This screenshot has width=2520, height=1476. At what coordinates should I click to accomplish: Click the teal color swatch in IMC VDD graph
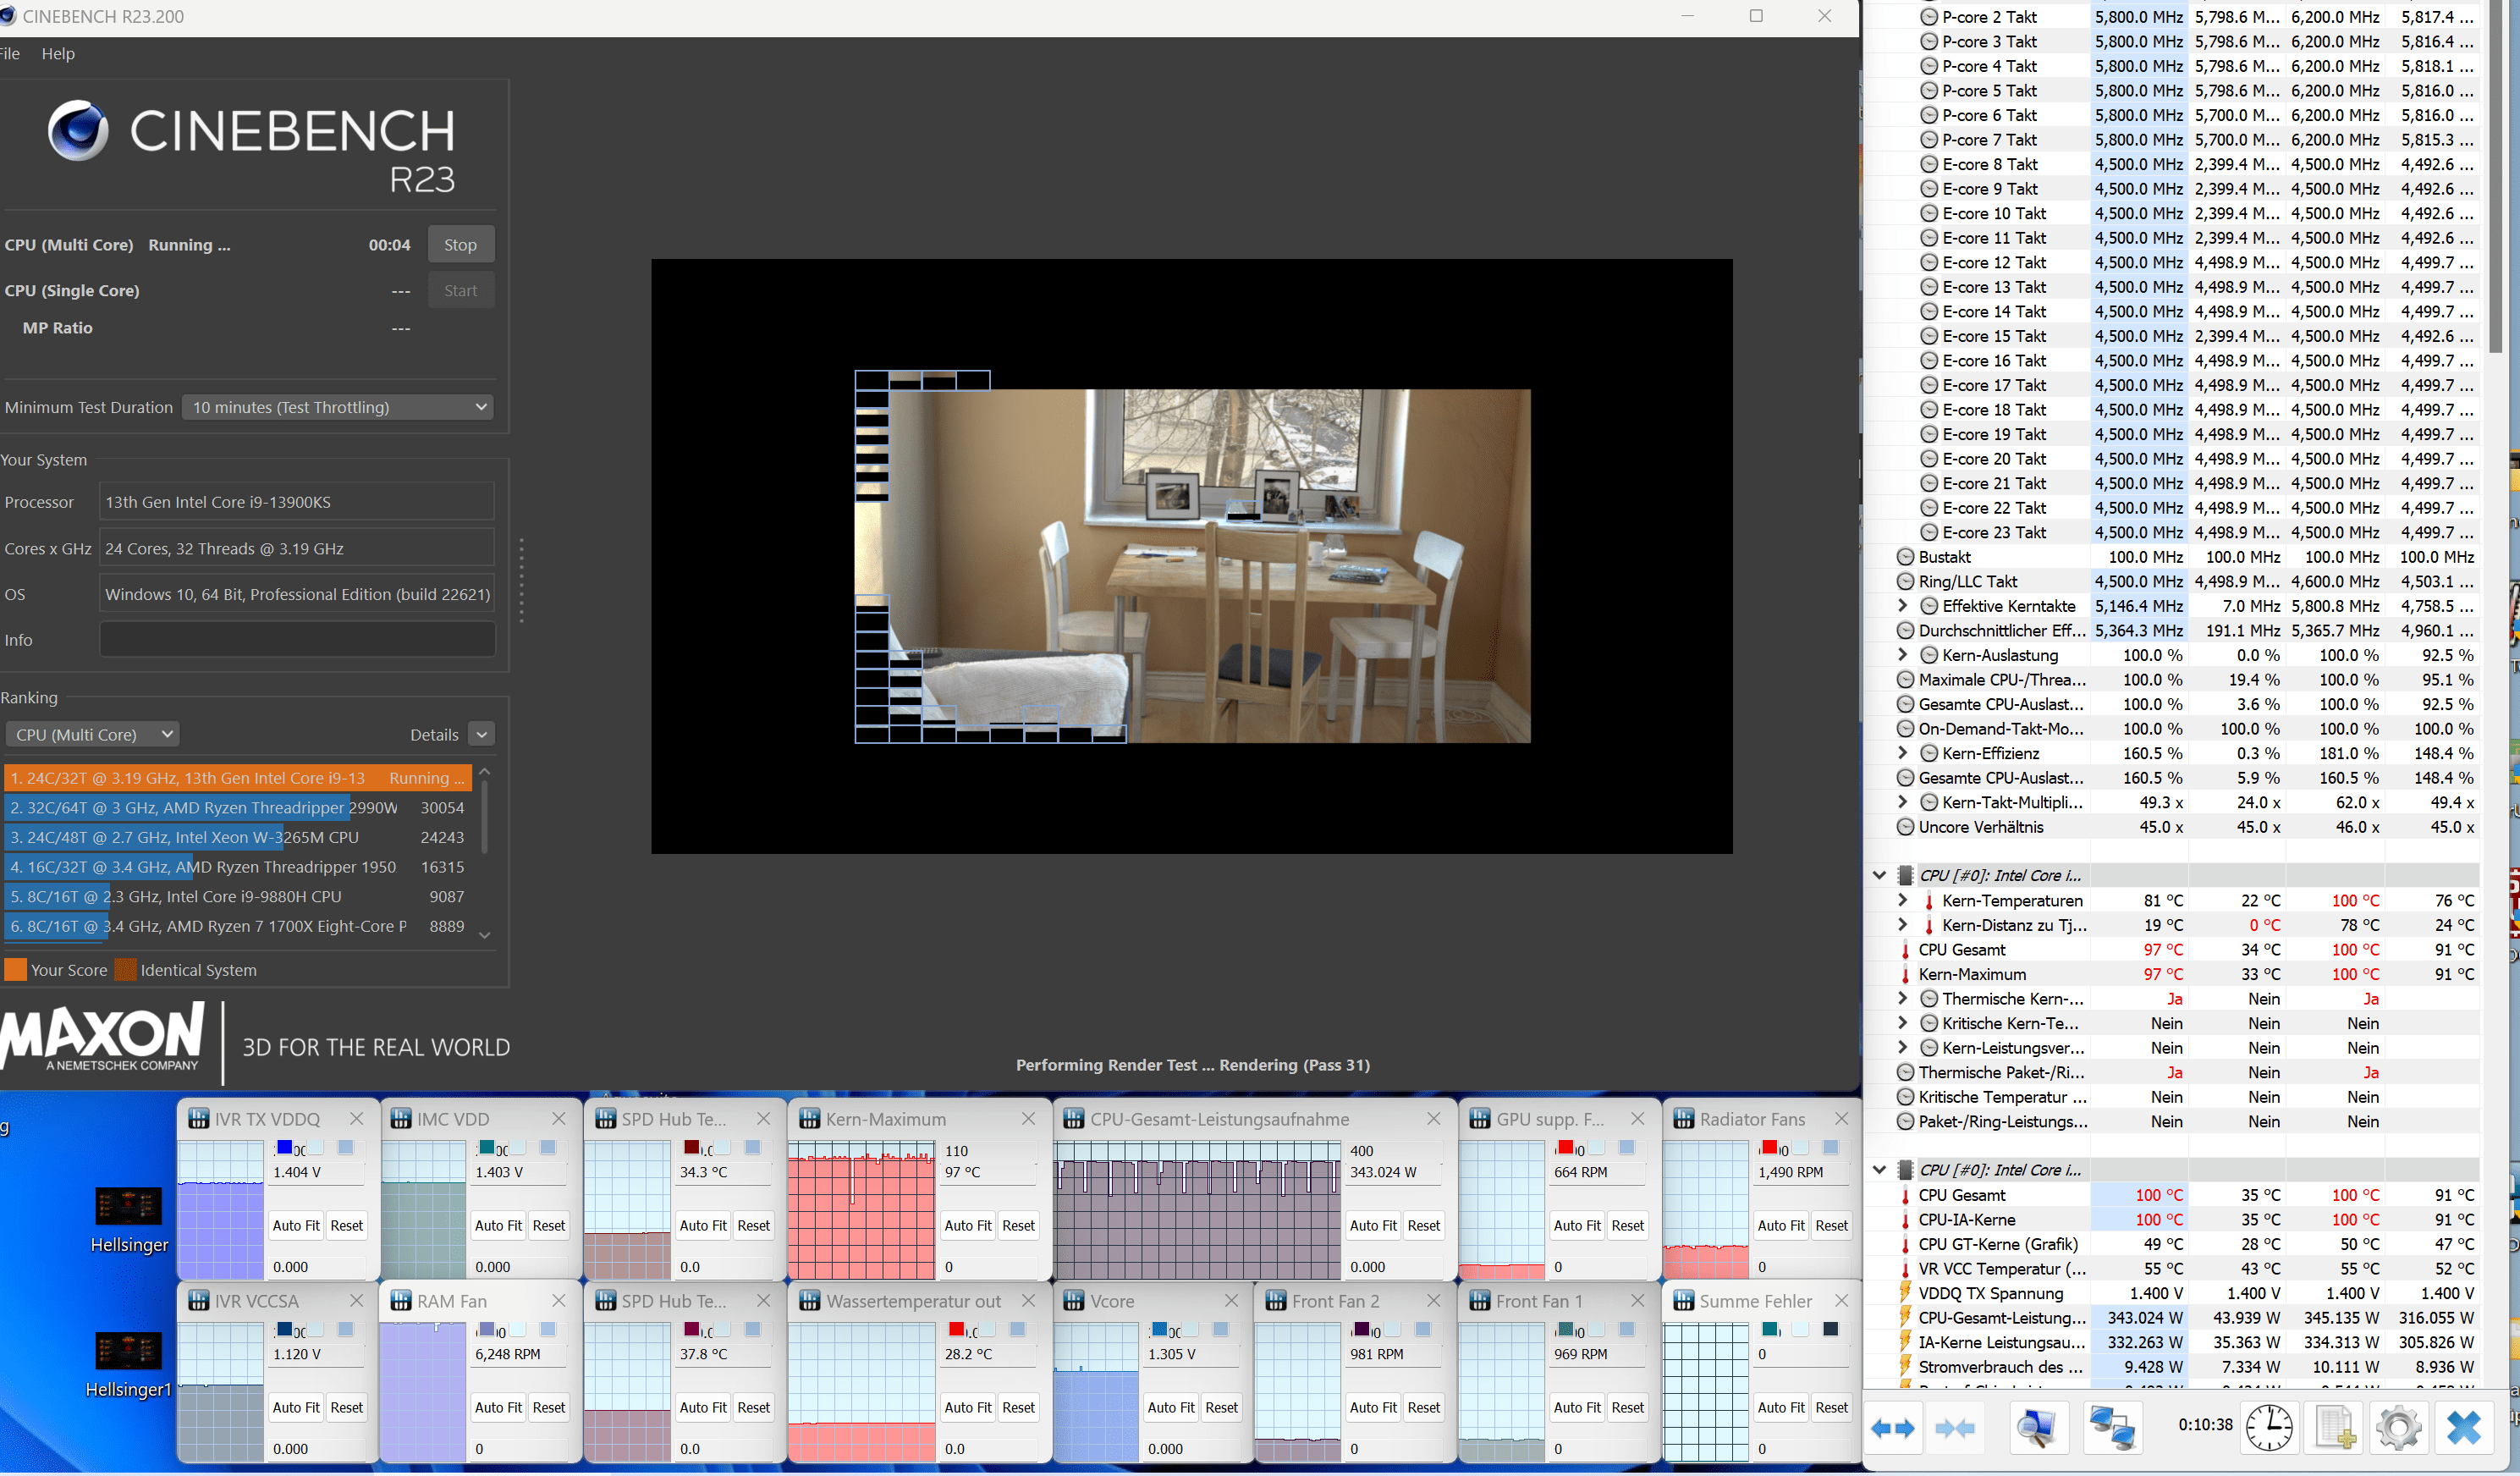(487, 1147)
